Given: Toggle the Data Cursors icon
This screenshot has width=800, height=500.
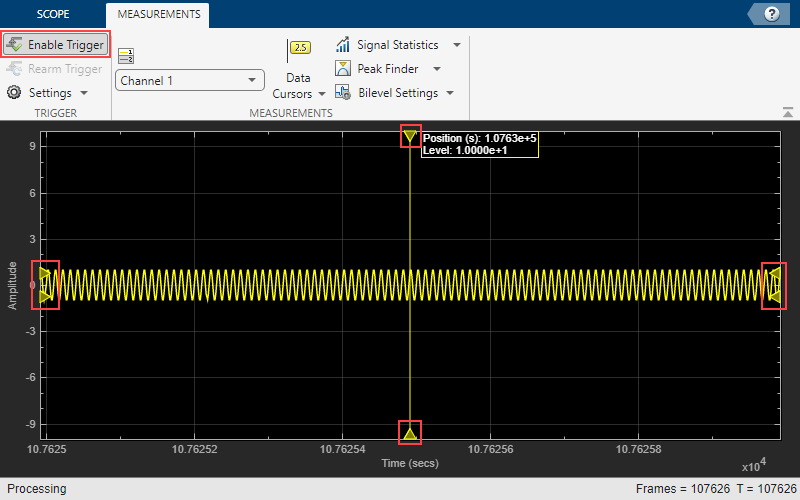Looking at the screenshot, I should 299,48.
